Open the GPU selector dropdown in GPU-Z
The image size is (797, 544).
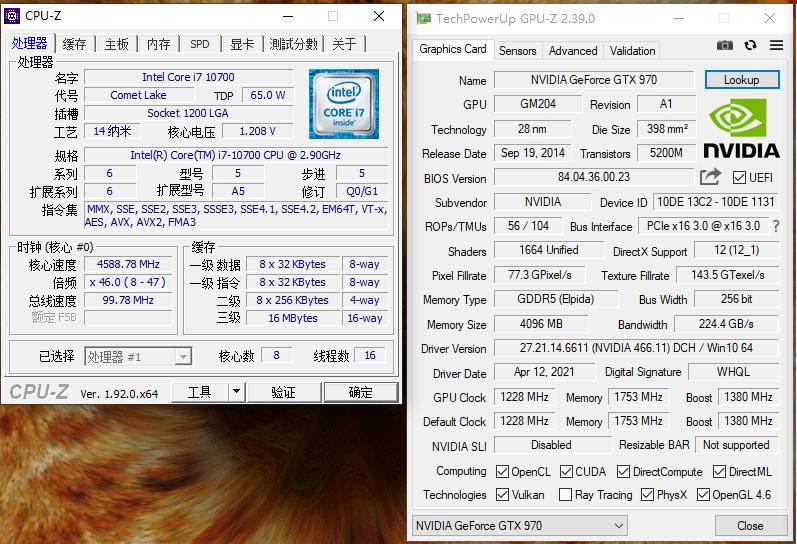click(519, 525)
